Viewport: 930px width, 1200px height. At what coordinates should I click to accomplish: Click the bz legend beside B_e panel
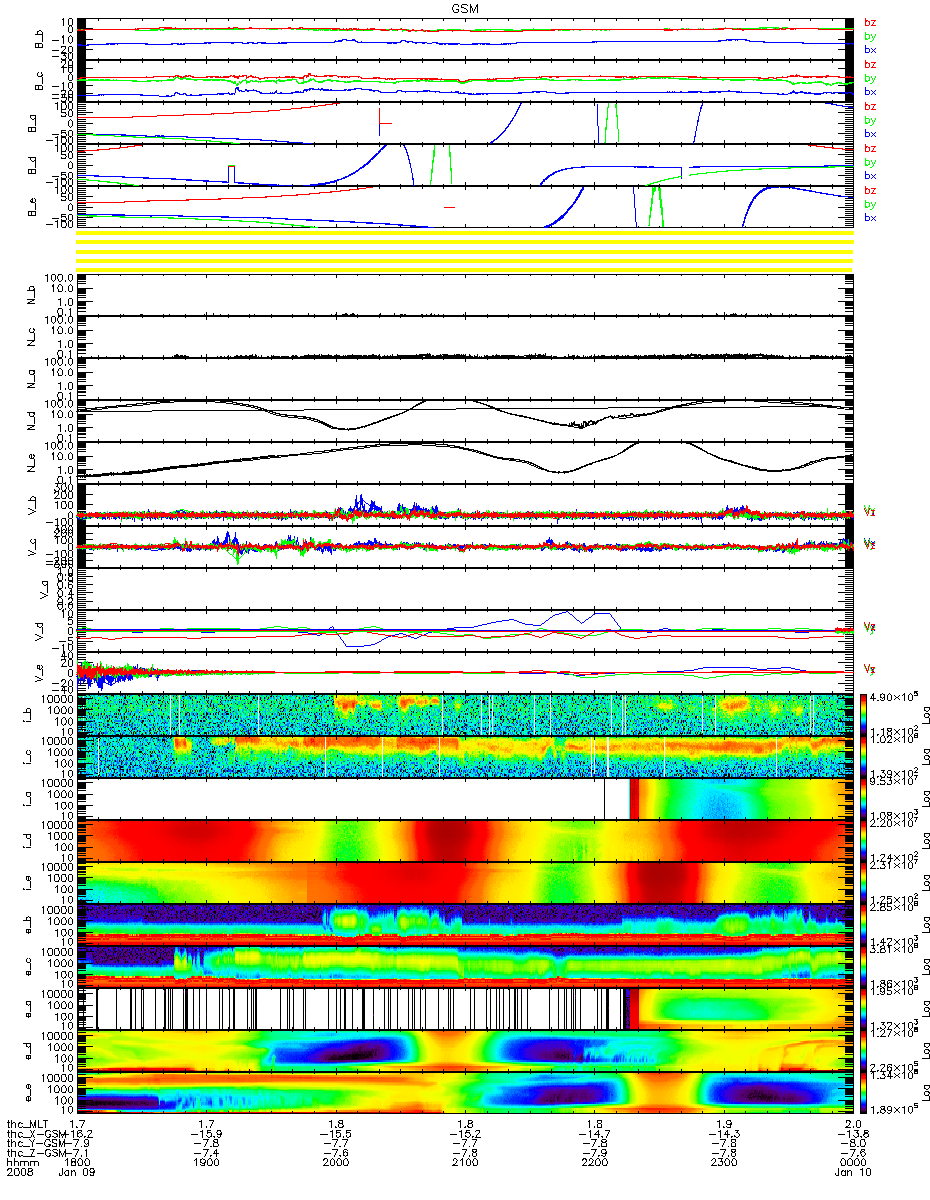(x=870, y=191)
